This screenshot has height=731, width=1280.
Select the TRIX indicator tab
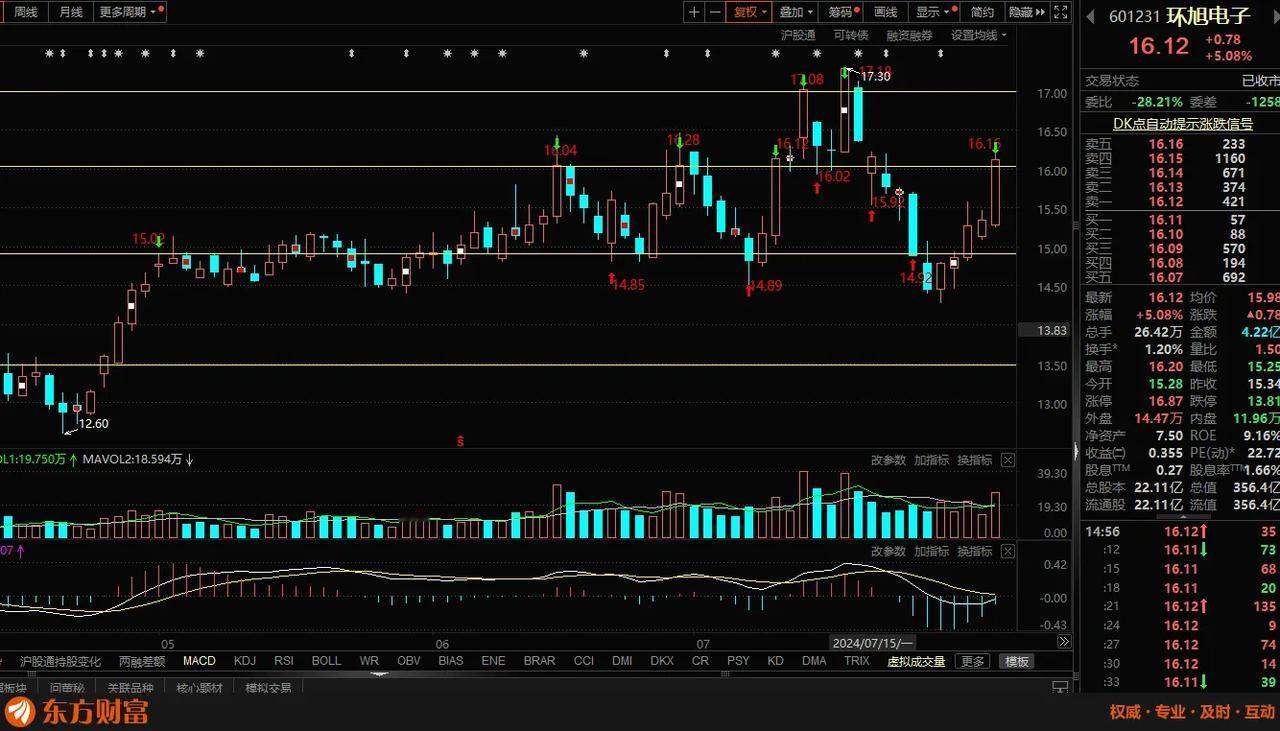tap(856, 661)
